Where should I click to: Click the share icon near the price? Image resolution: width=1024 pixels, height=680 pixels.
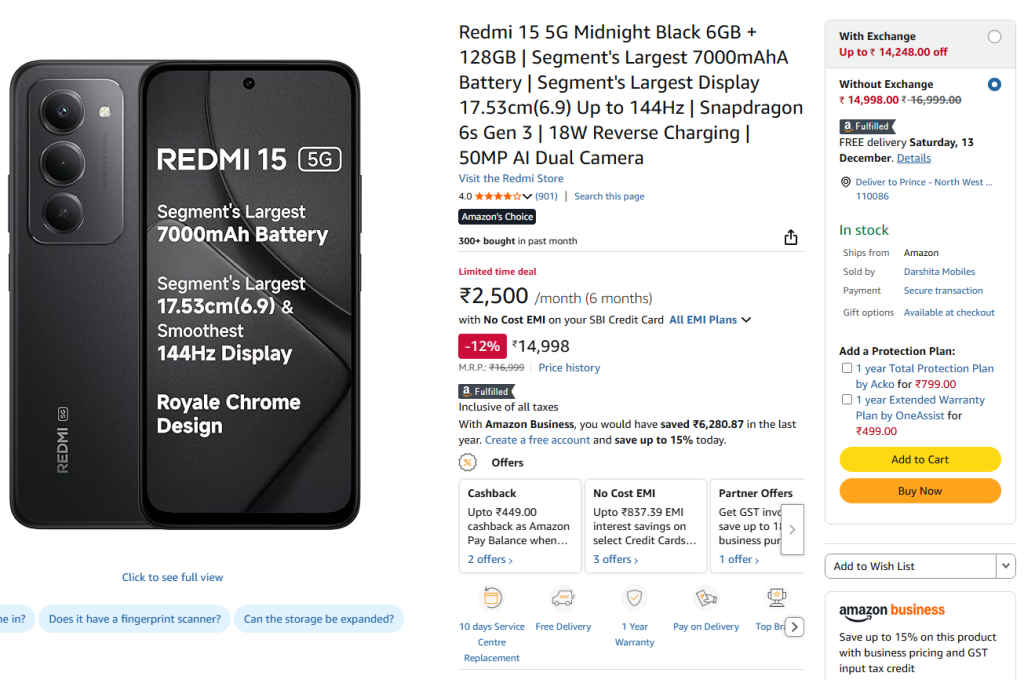tap(790, 237)
